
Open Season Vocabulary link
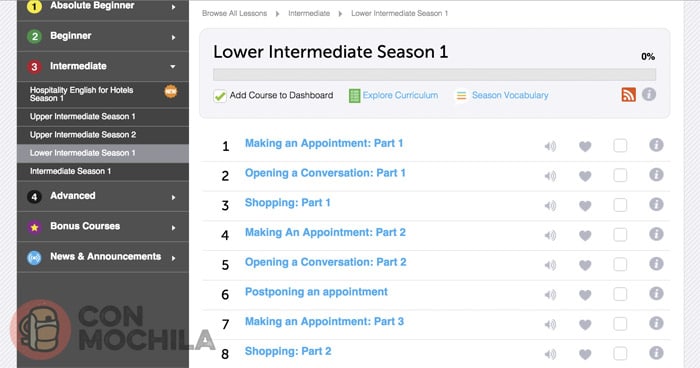coord(510,95)
